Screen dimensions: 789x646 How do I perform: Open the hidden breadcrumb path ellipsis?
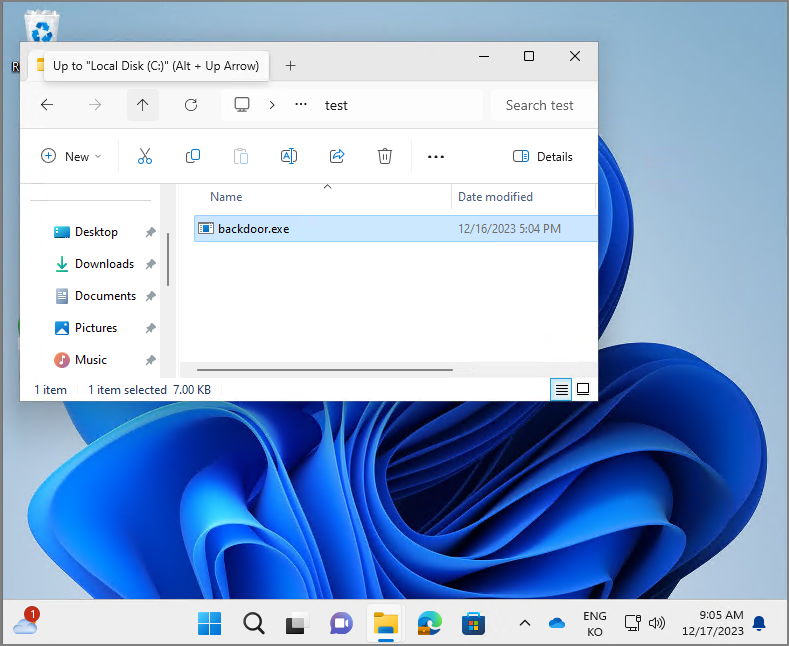301,104
